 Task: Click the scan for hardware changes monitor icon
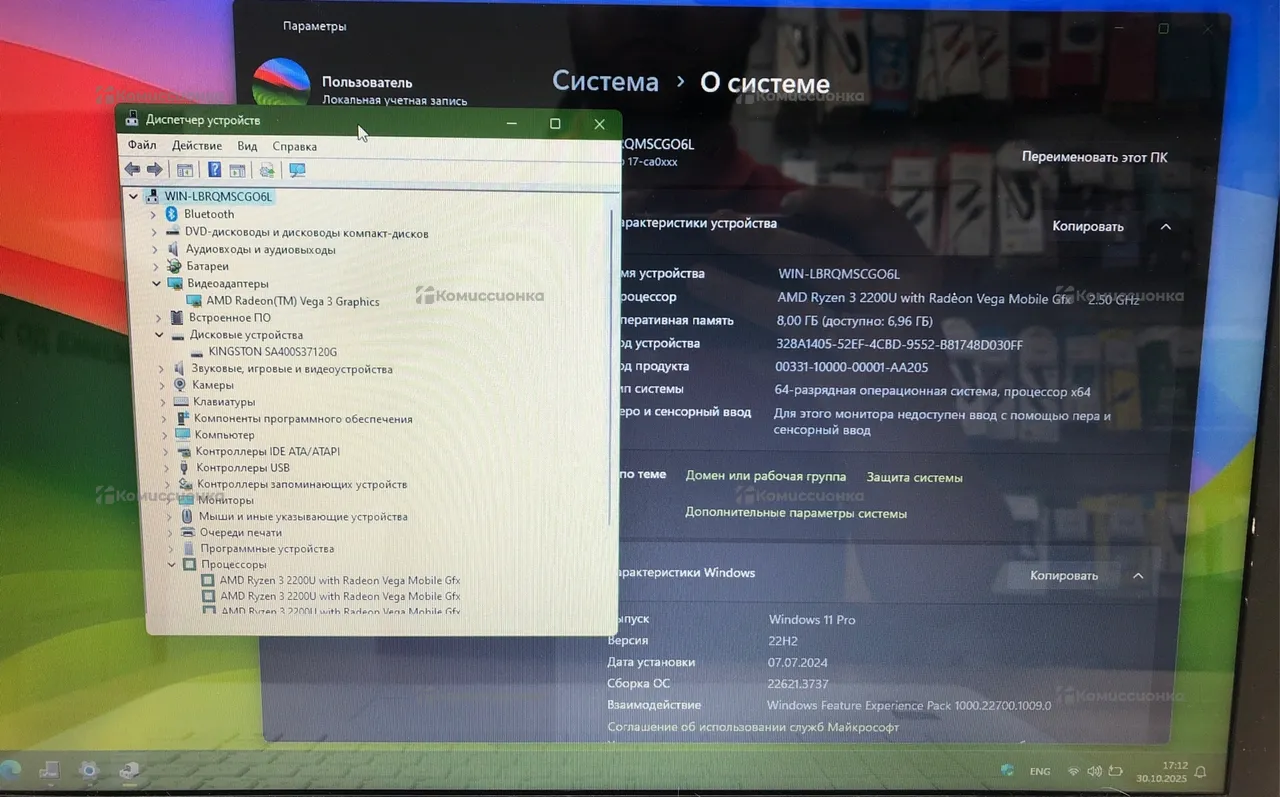pos(297,170)
